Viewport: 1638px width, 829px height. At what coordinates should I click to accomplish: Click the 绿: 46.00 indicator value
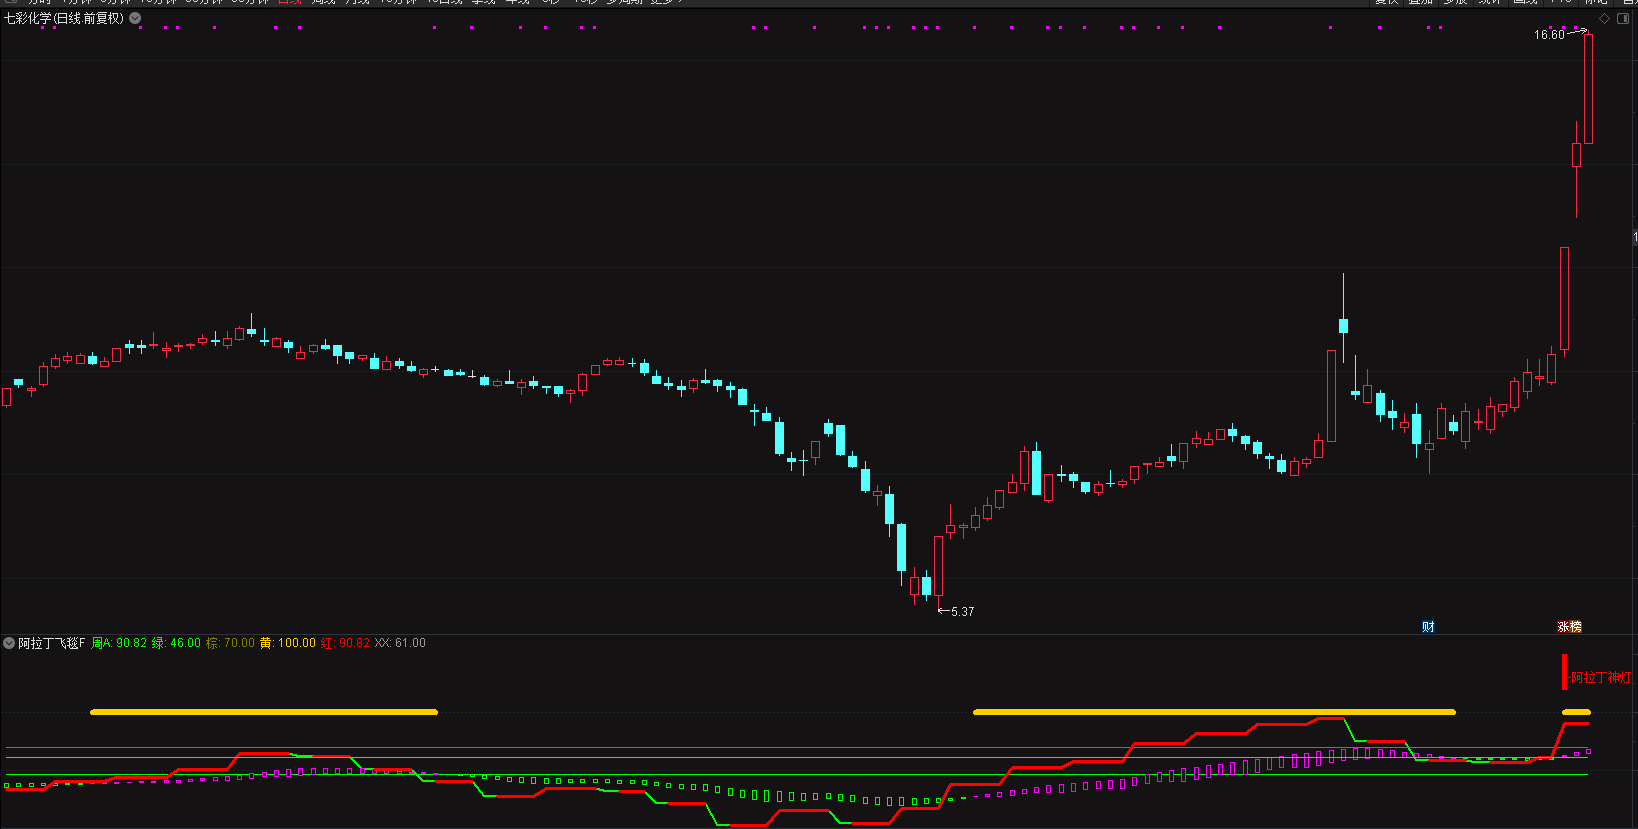(x=176, y=643)
